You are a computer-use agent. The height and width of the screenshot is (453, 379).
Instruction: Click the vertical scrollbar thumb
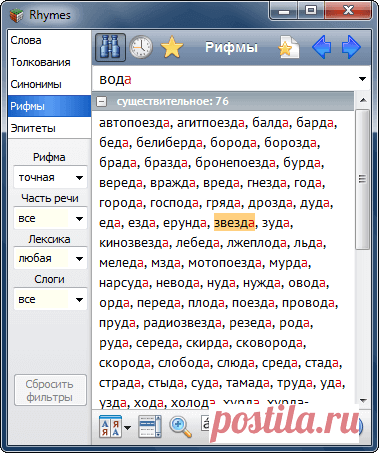[363, 179]
